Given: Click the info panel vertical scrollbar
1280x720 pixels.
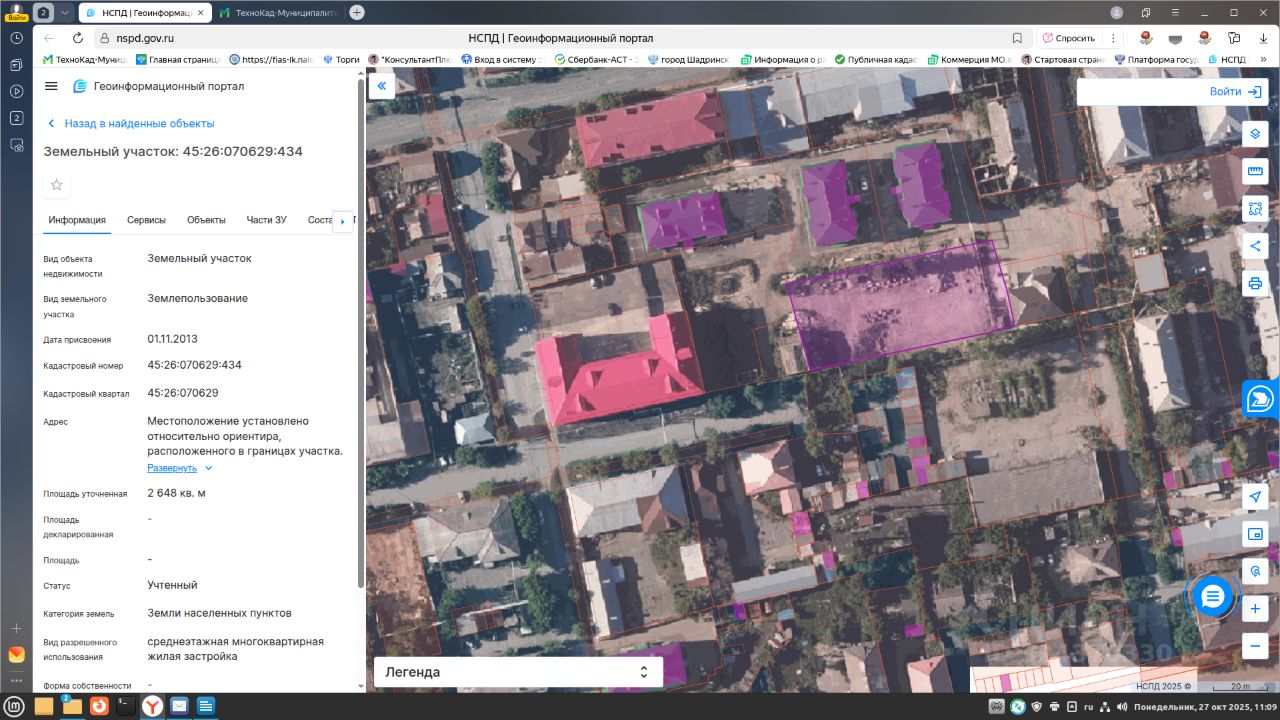Looking at the screenshot, I should tap(360, 330).
